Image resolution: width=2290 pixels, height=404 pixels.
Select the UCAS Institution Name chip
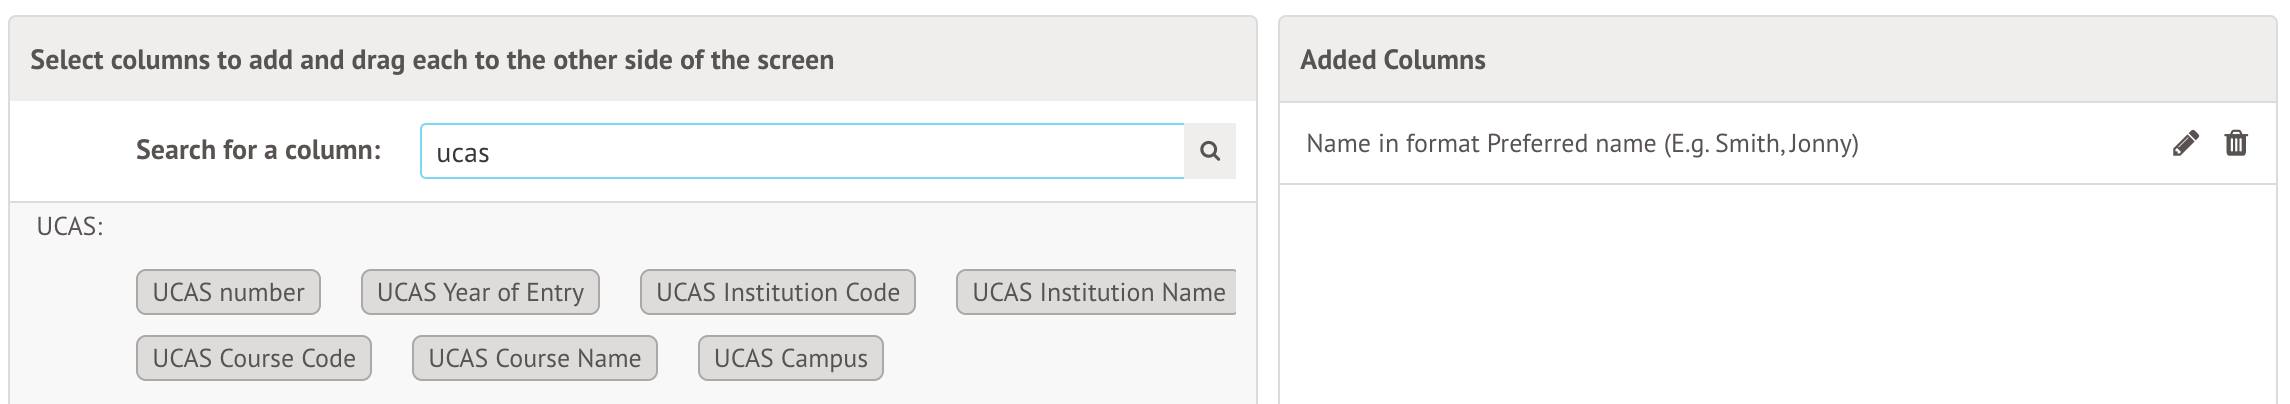1097,292
